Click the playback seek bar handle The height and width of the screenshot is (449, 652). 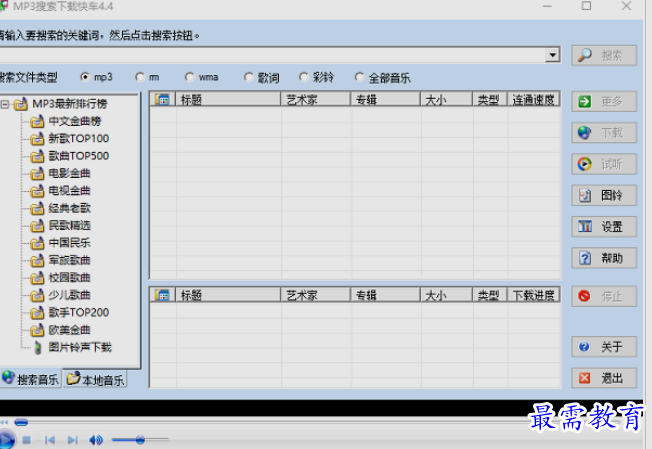(x=21, y=422)
